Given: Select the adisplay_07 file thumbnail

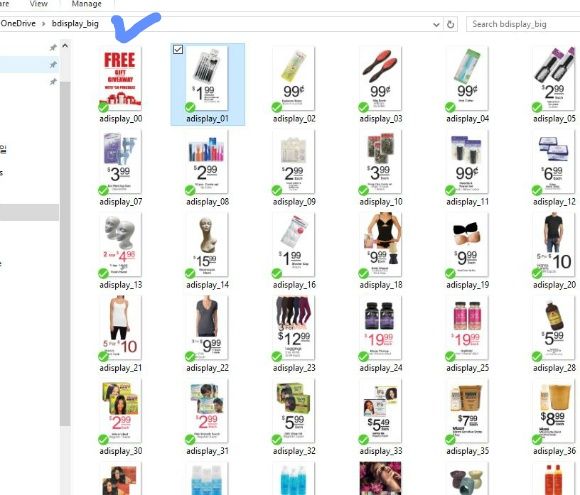Looking at the screenshot, I should [120, 161].
